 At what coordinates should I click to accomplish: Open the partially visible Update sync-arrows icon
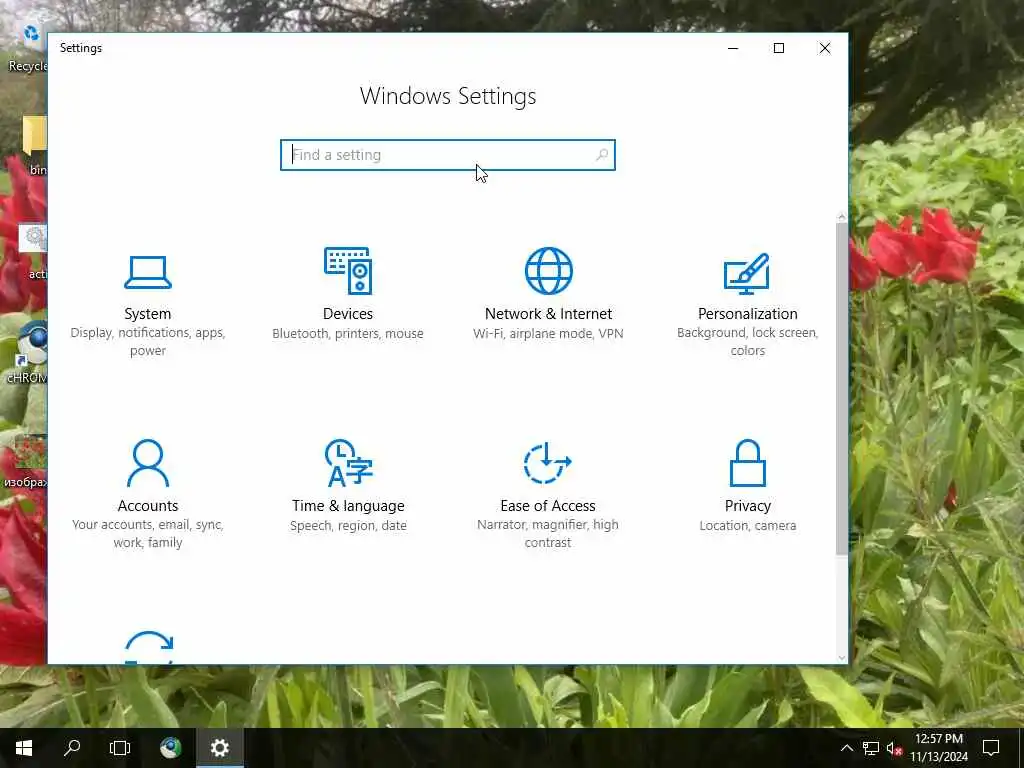coord(149,647)
